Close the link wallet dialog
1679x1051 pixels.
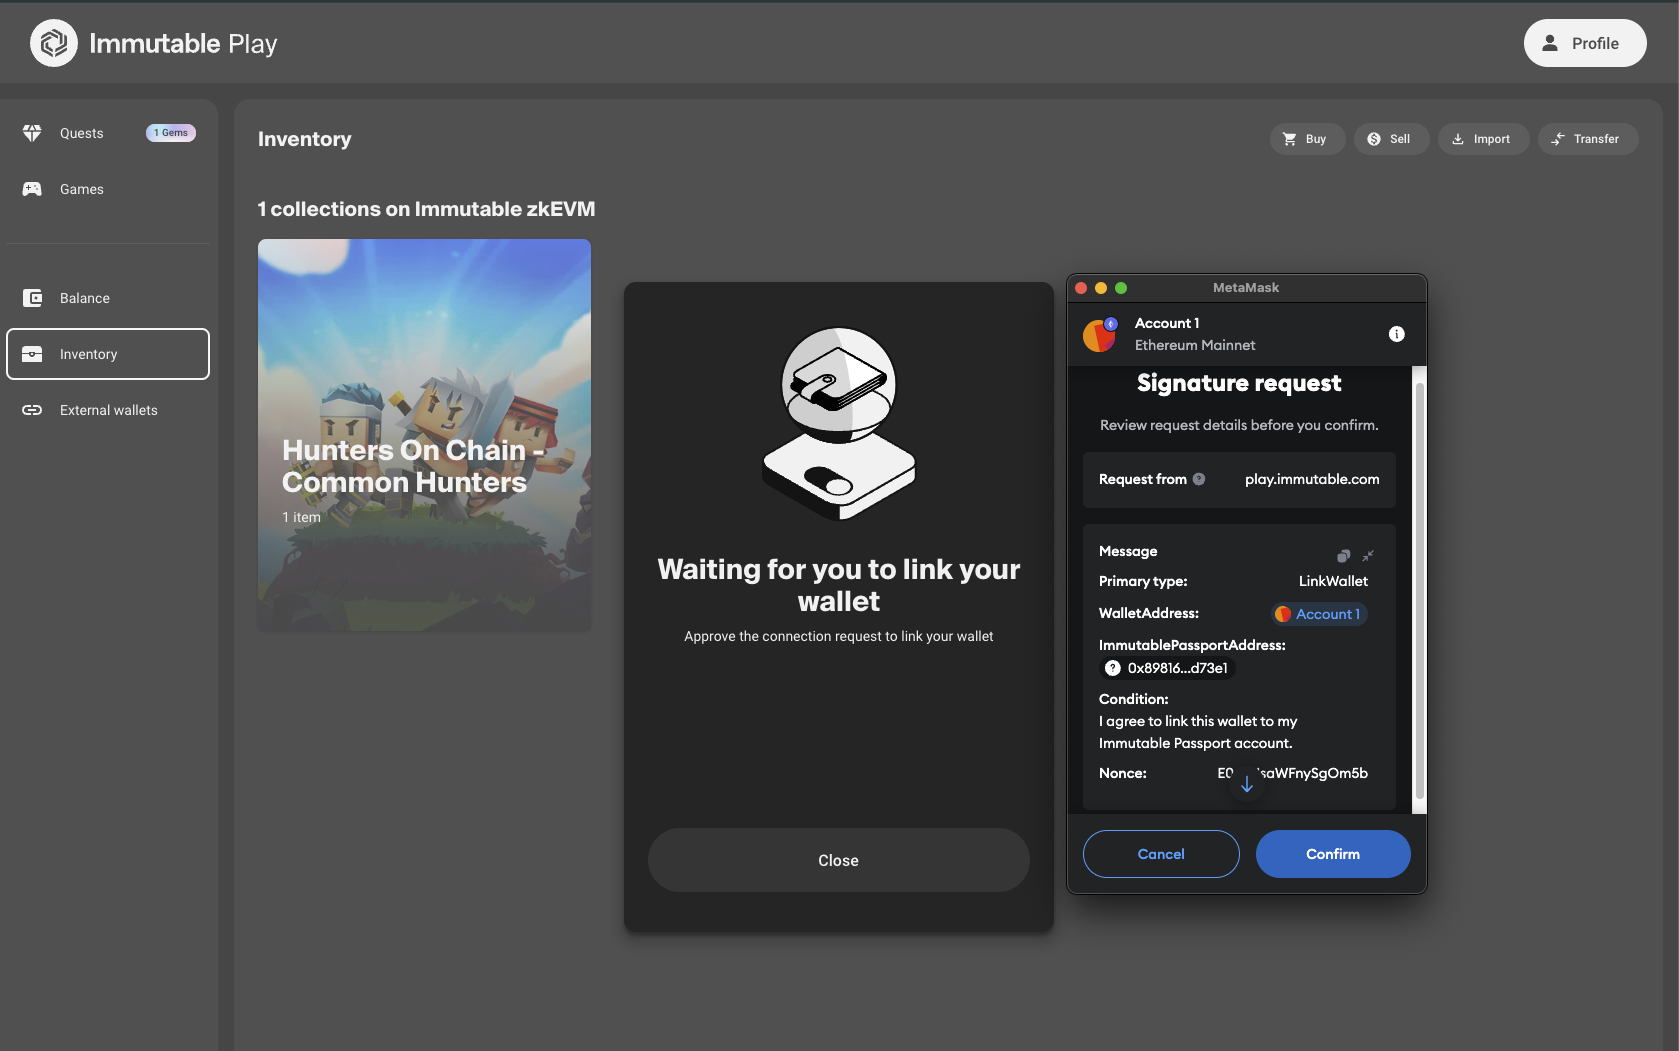[839, 860]
